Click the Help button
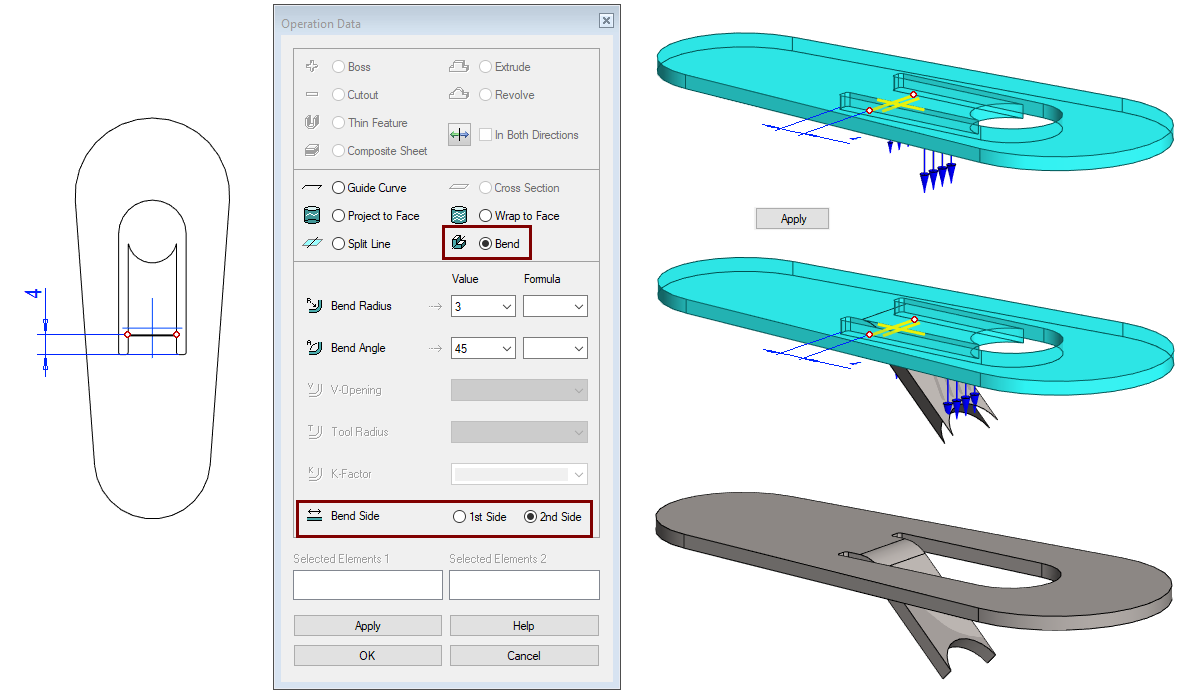Viewport: 1194px width, 692px height. [523, 625]
